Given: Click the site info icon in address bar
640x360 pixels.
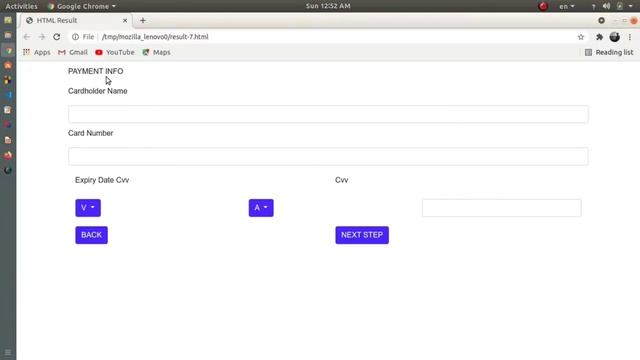Looking at the screenshot, I should (75, 37).
